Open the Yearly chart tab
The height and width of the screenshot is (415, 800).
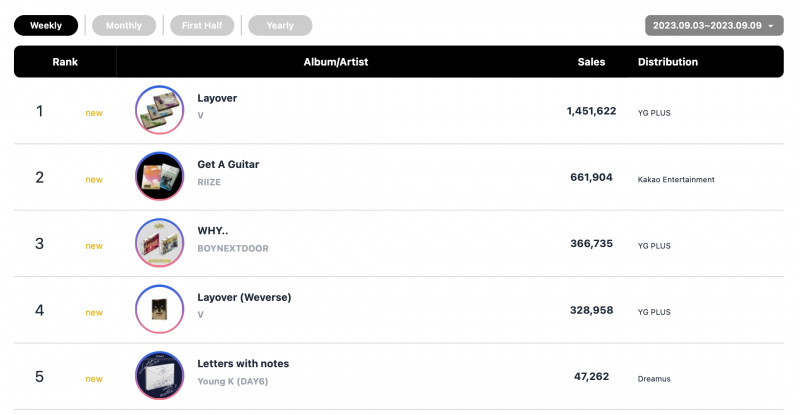280,26
